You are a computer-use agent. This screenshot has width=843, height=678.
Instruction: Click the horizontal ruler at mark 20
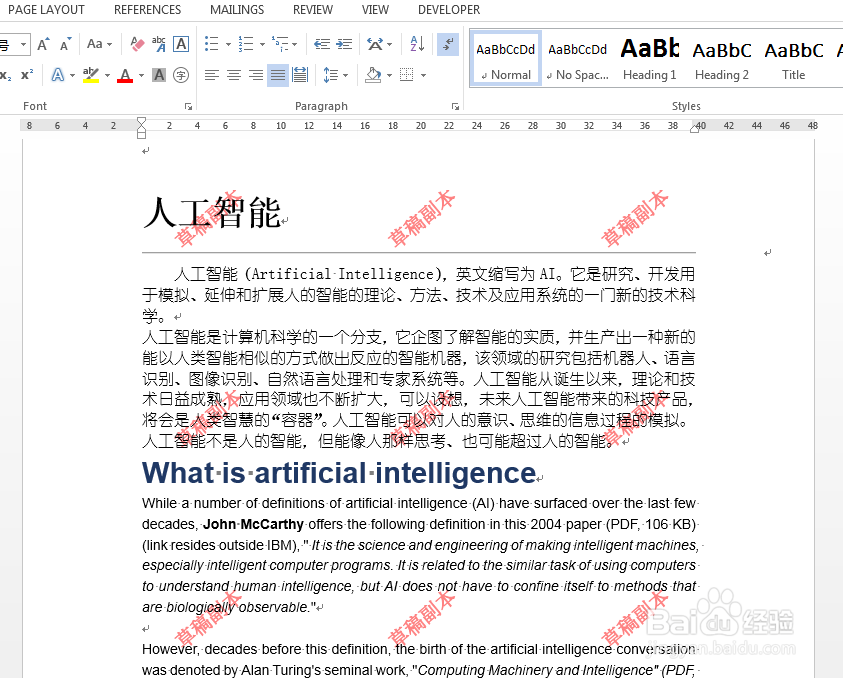point(421,126)
